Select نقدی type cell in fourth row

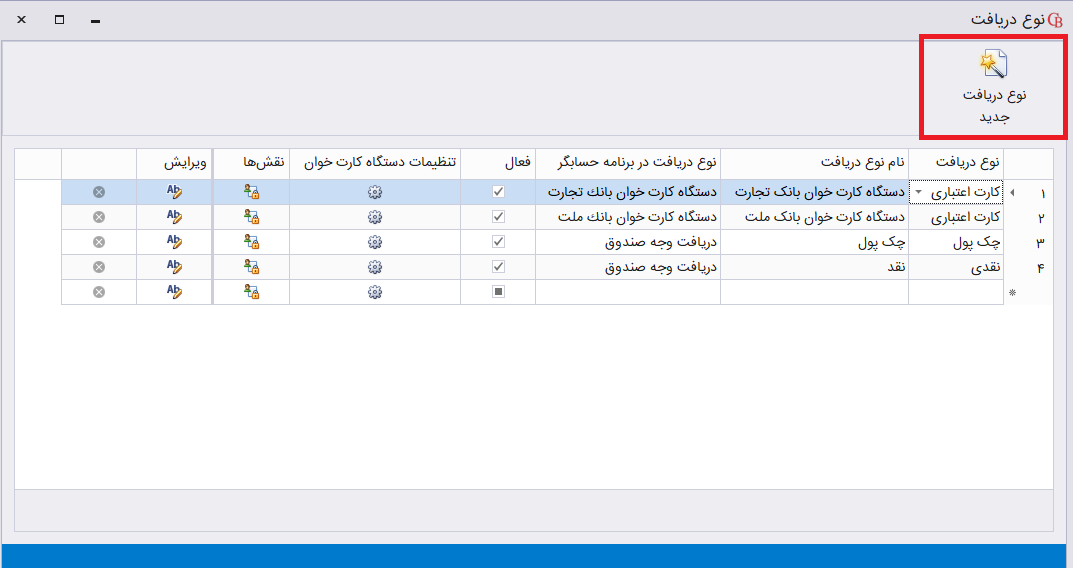click(x=955, y=267)
